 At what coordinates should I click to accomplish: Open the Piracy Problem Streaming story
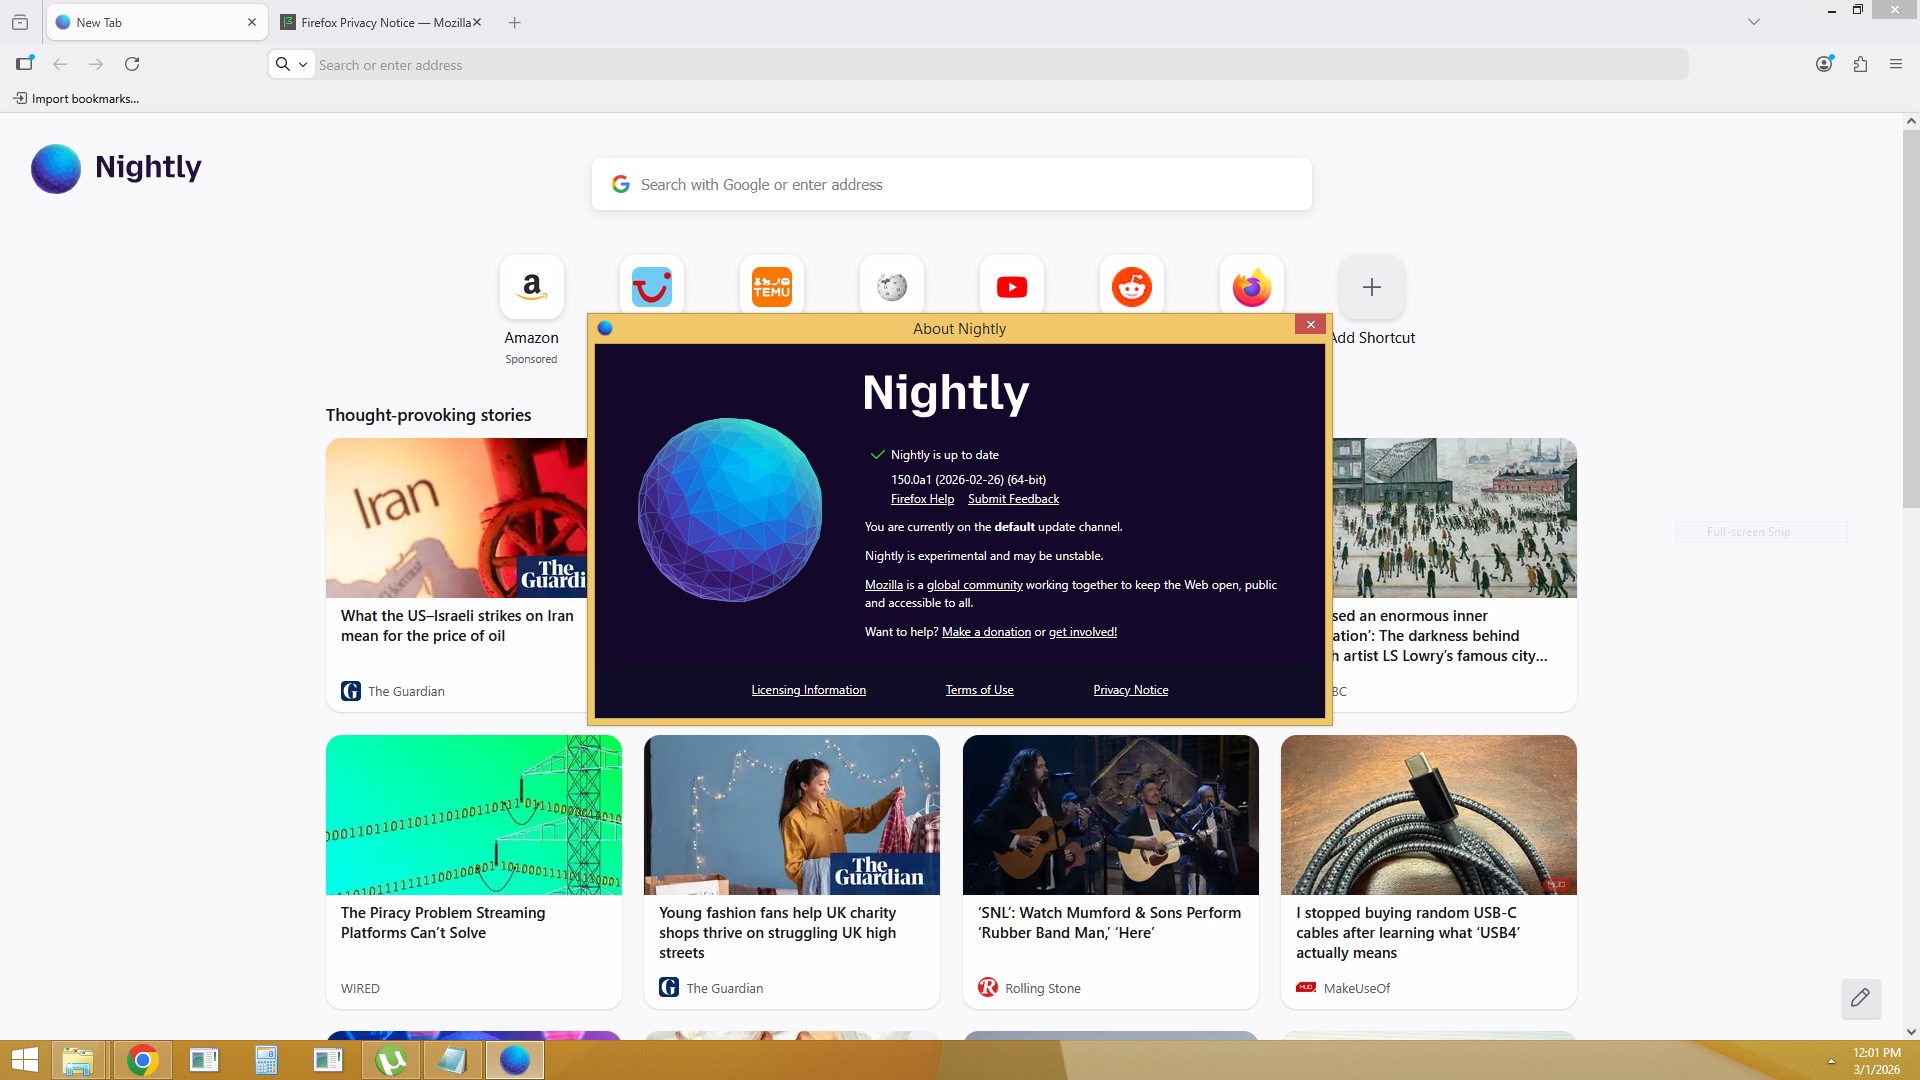point(473,872)
